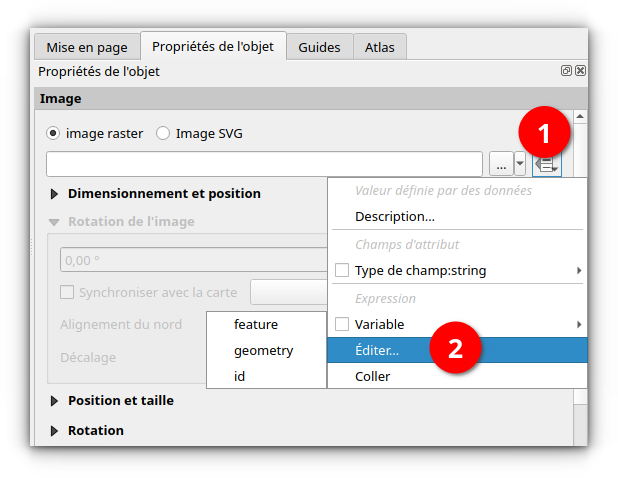Viewport: 618px width, 478px height.
Task: Click the panel float/undock icon
Action: click(566, 72)
